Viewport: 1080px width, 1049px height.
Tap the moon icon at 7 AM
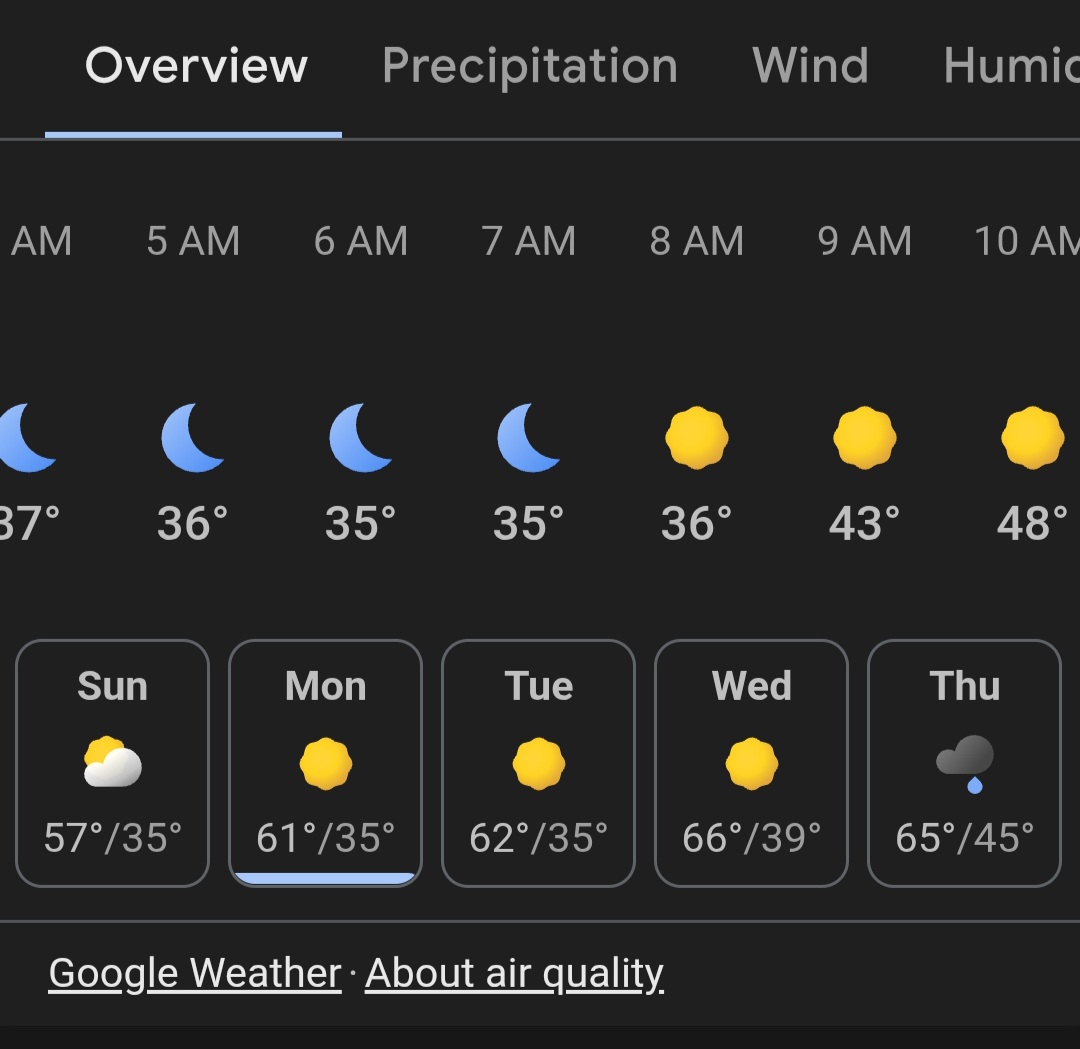[528, 438]
